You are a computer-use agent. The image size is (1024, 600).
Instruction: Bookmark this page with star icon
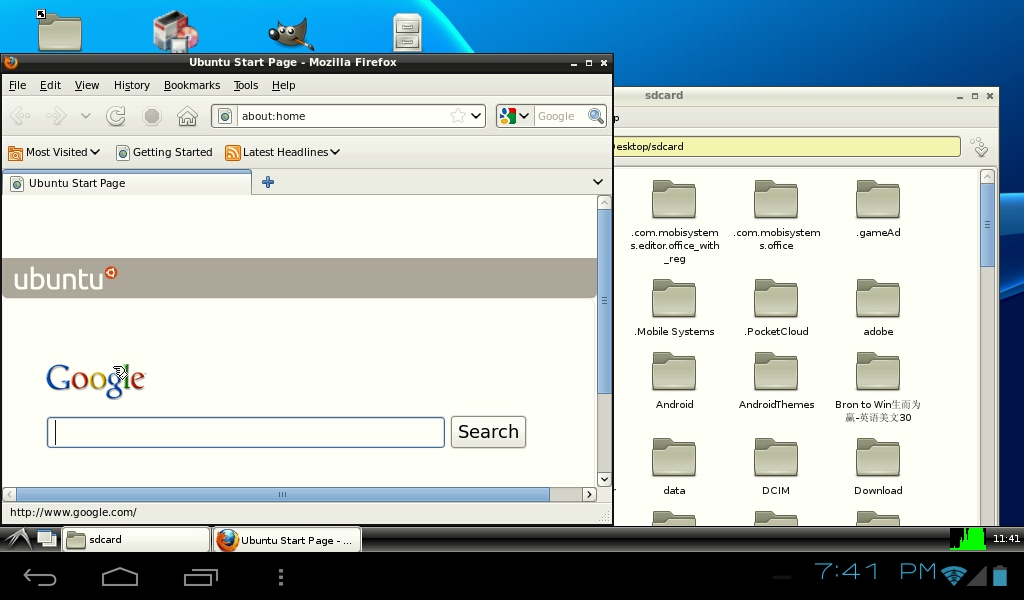458,116
